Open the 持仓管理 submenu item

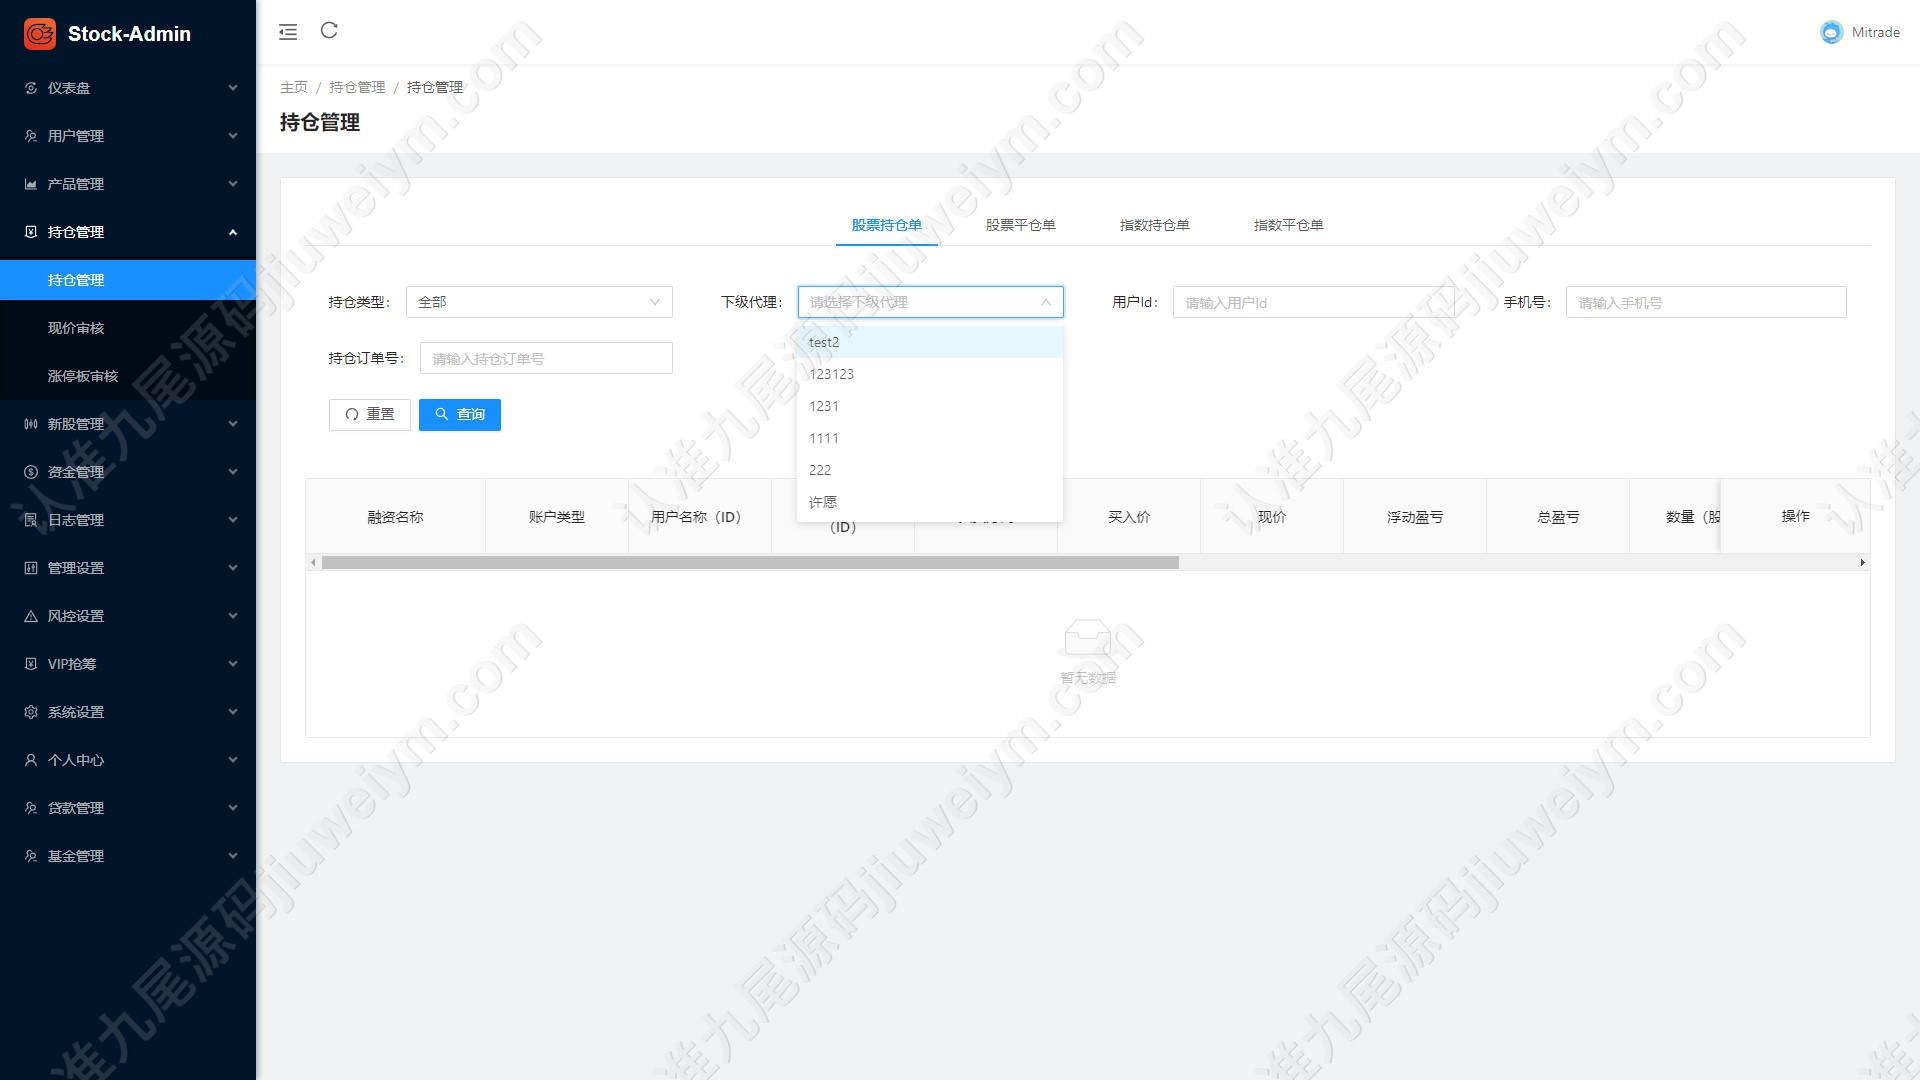coord(128,280)
